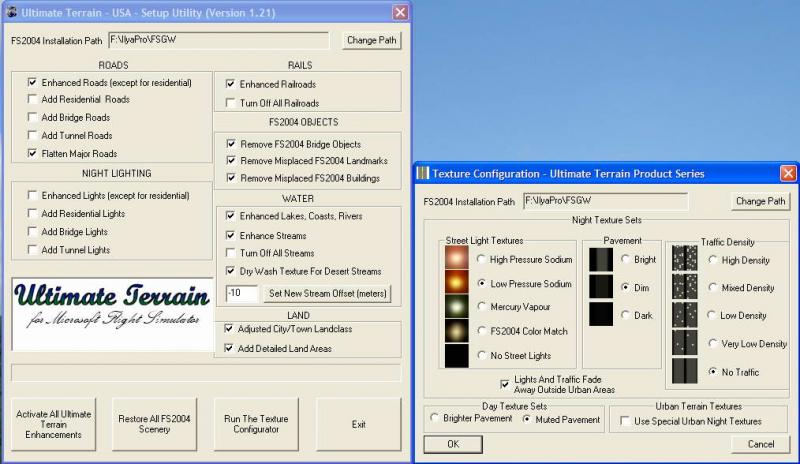Image resolution: width=800 pixels, height=464 pixels.
Task: Select Muted Pavement day texture
Action: 527,419
